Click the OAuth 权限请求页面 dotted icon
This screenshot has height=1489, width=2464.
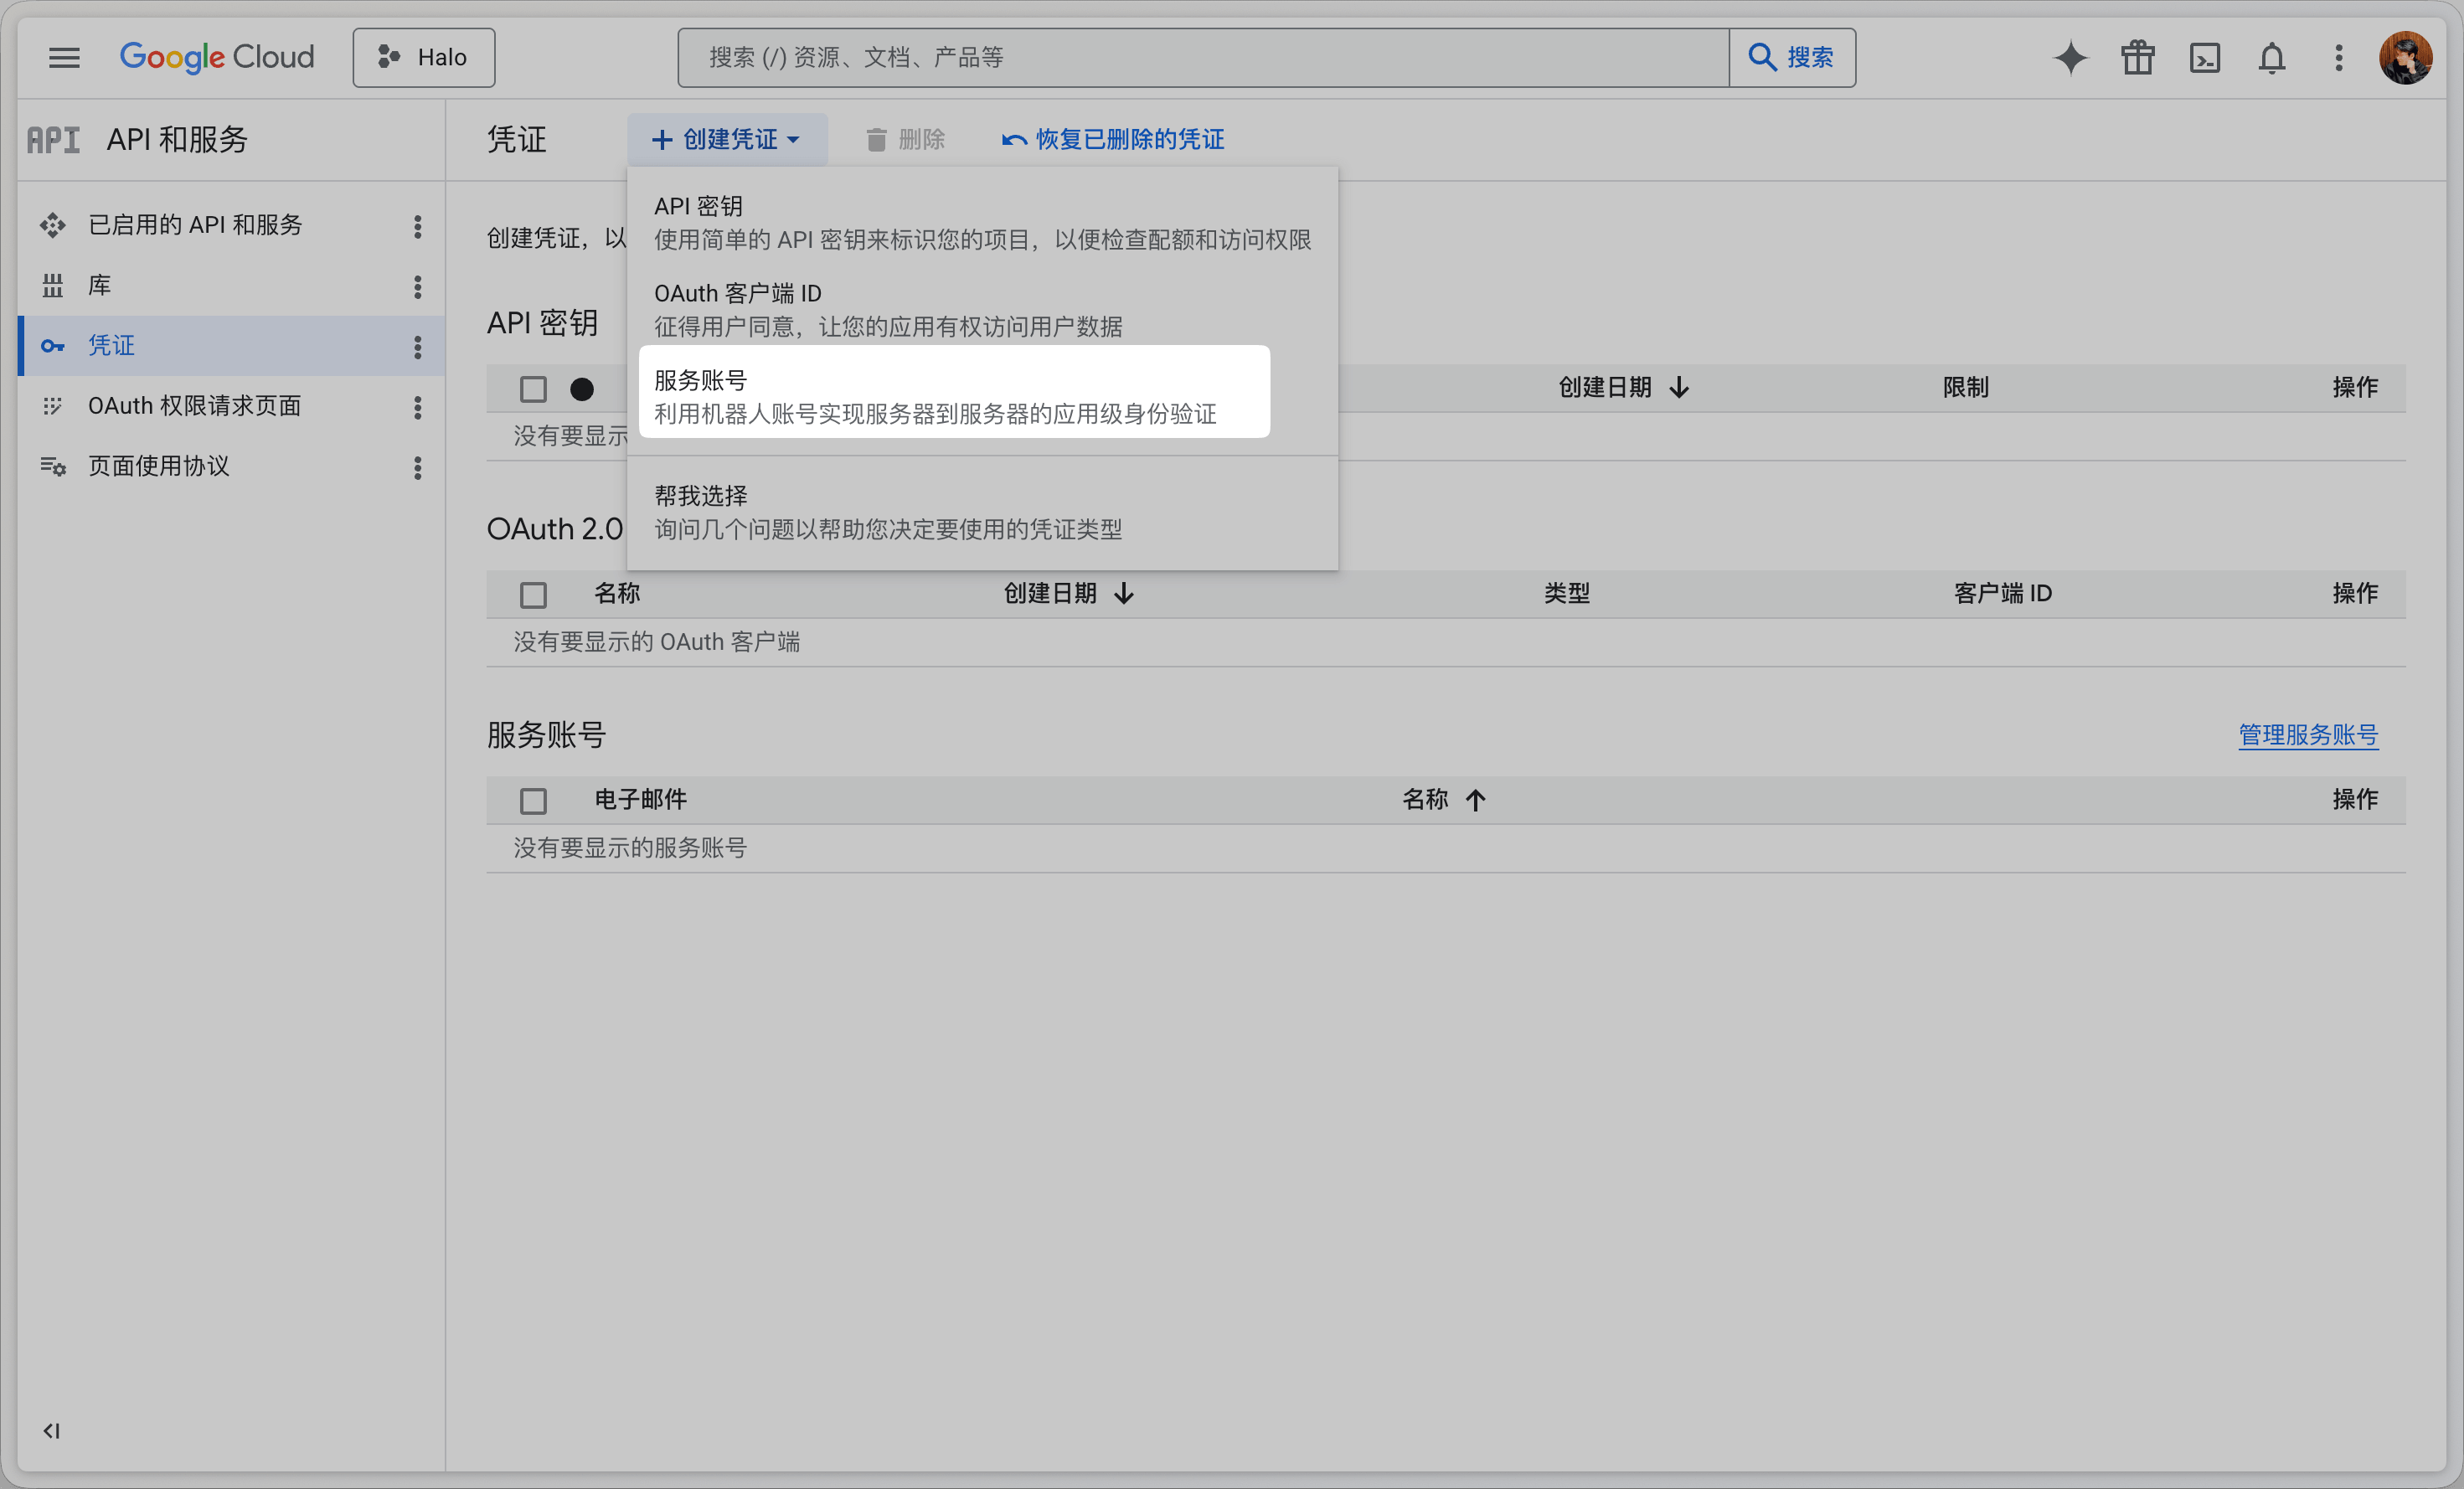(53, 406)
